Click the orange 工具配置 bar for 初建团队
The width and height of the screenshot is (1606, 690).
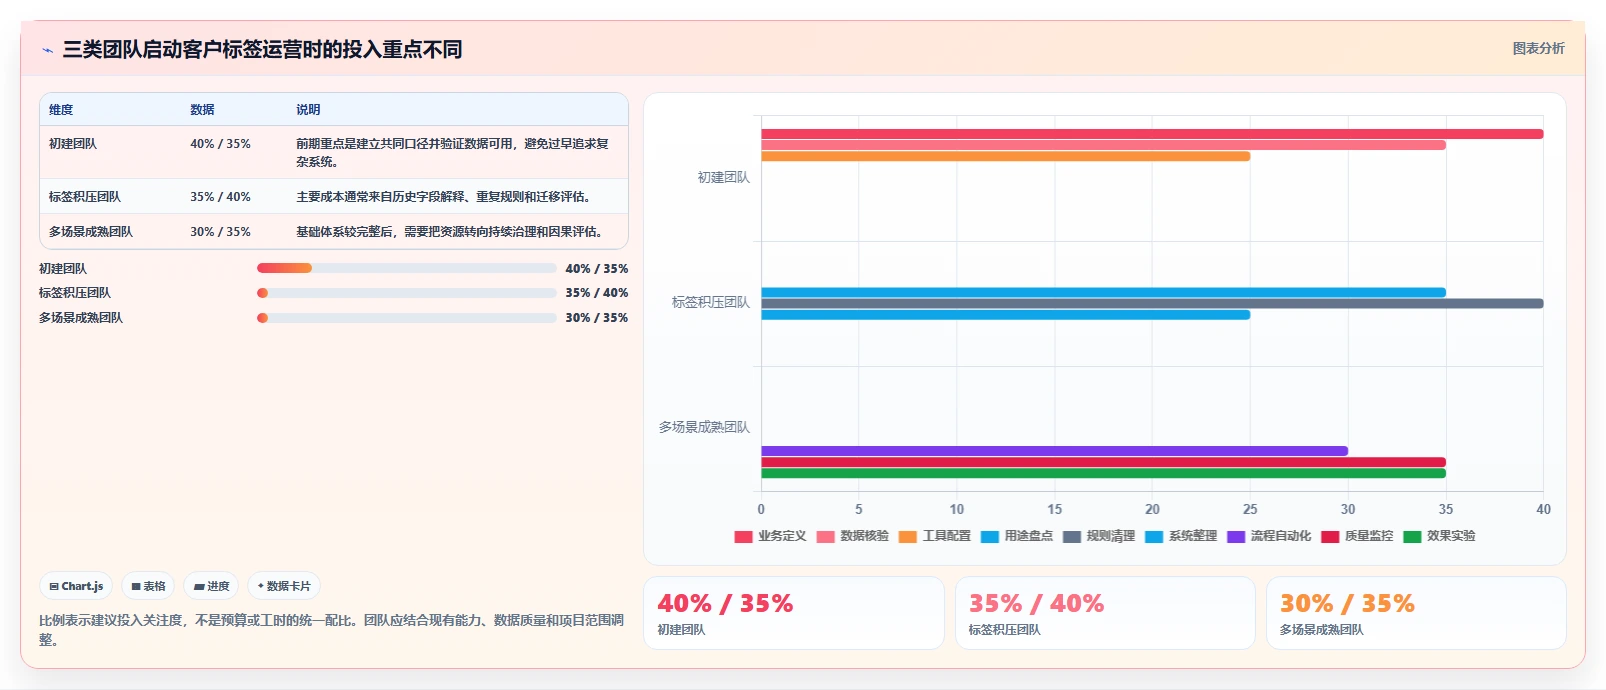(1005, 156)
